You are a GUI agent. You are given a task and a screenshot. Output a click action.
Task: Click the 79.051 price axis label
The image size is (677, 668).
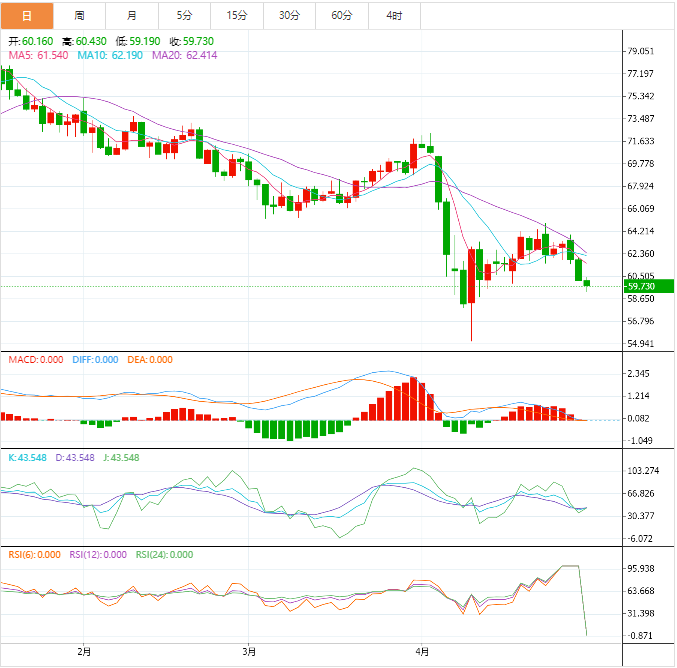click(x=641, y=51)
